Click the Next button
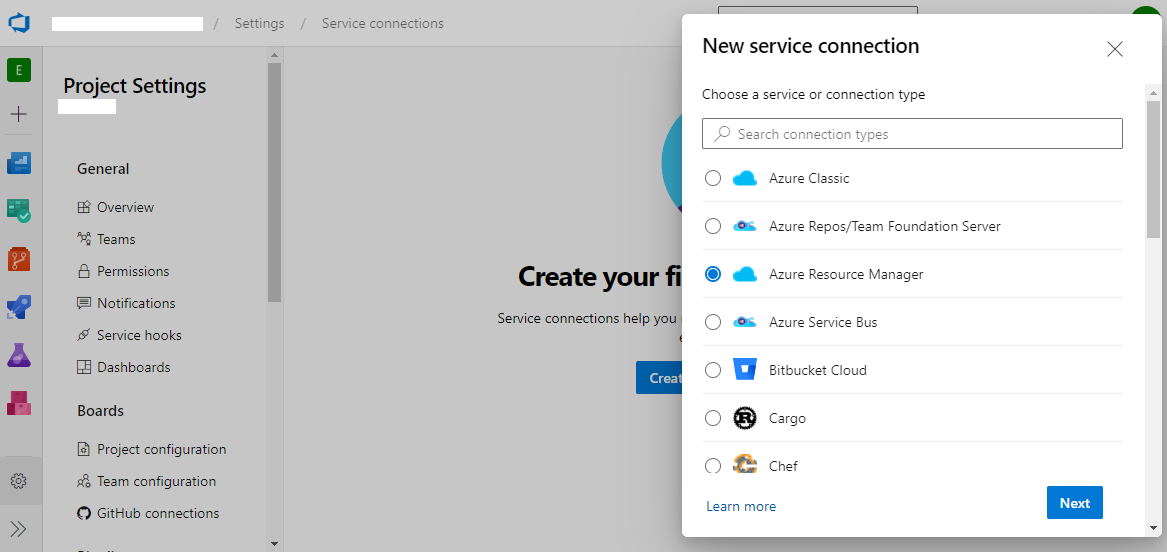Image resolution: width=1167 pixels, height=552 pixels. pos(1075,503)
